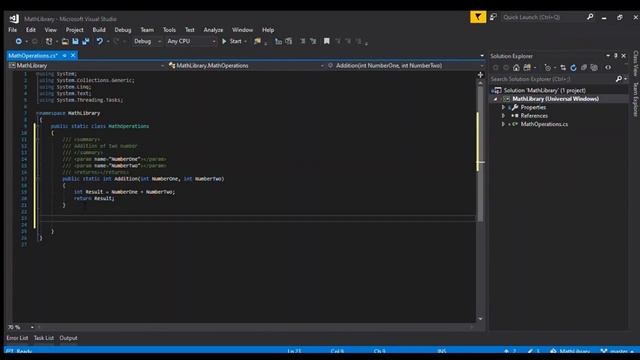Click the Pending Changes Filter clock icon
640x360 pixels.
tap(547, 68)
